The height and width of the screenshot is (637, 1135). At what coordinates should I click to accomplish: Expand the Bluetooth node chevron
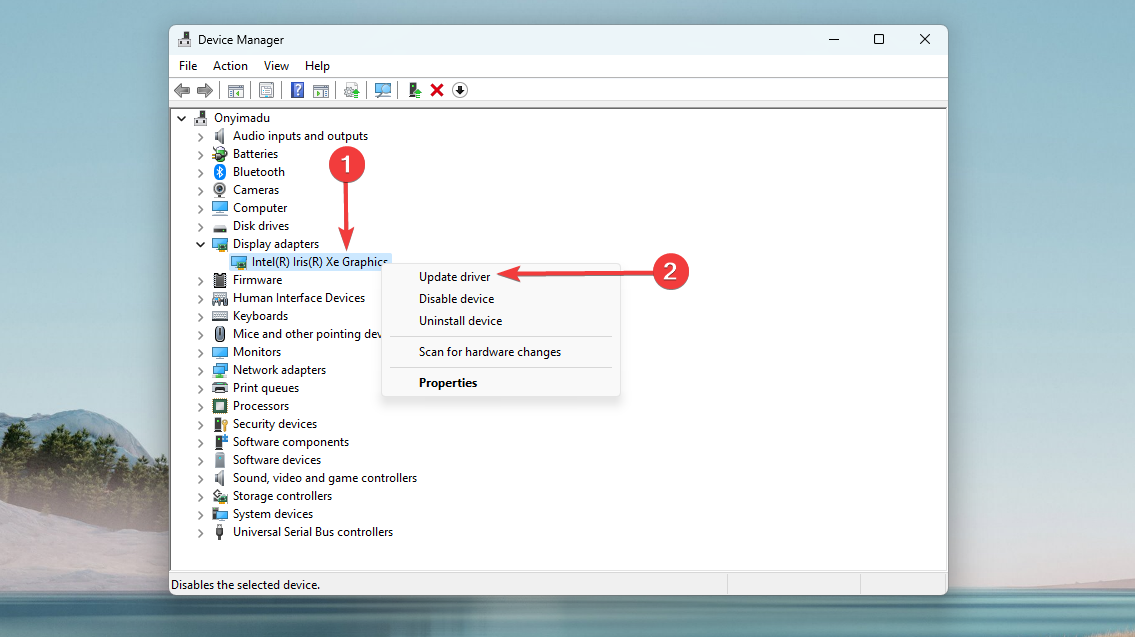(201, 172)
